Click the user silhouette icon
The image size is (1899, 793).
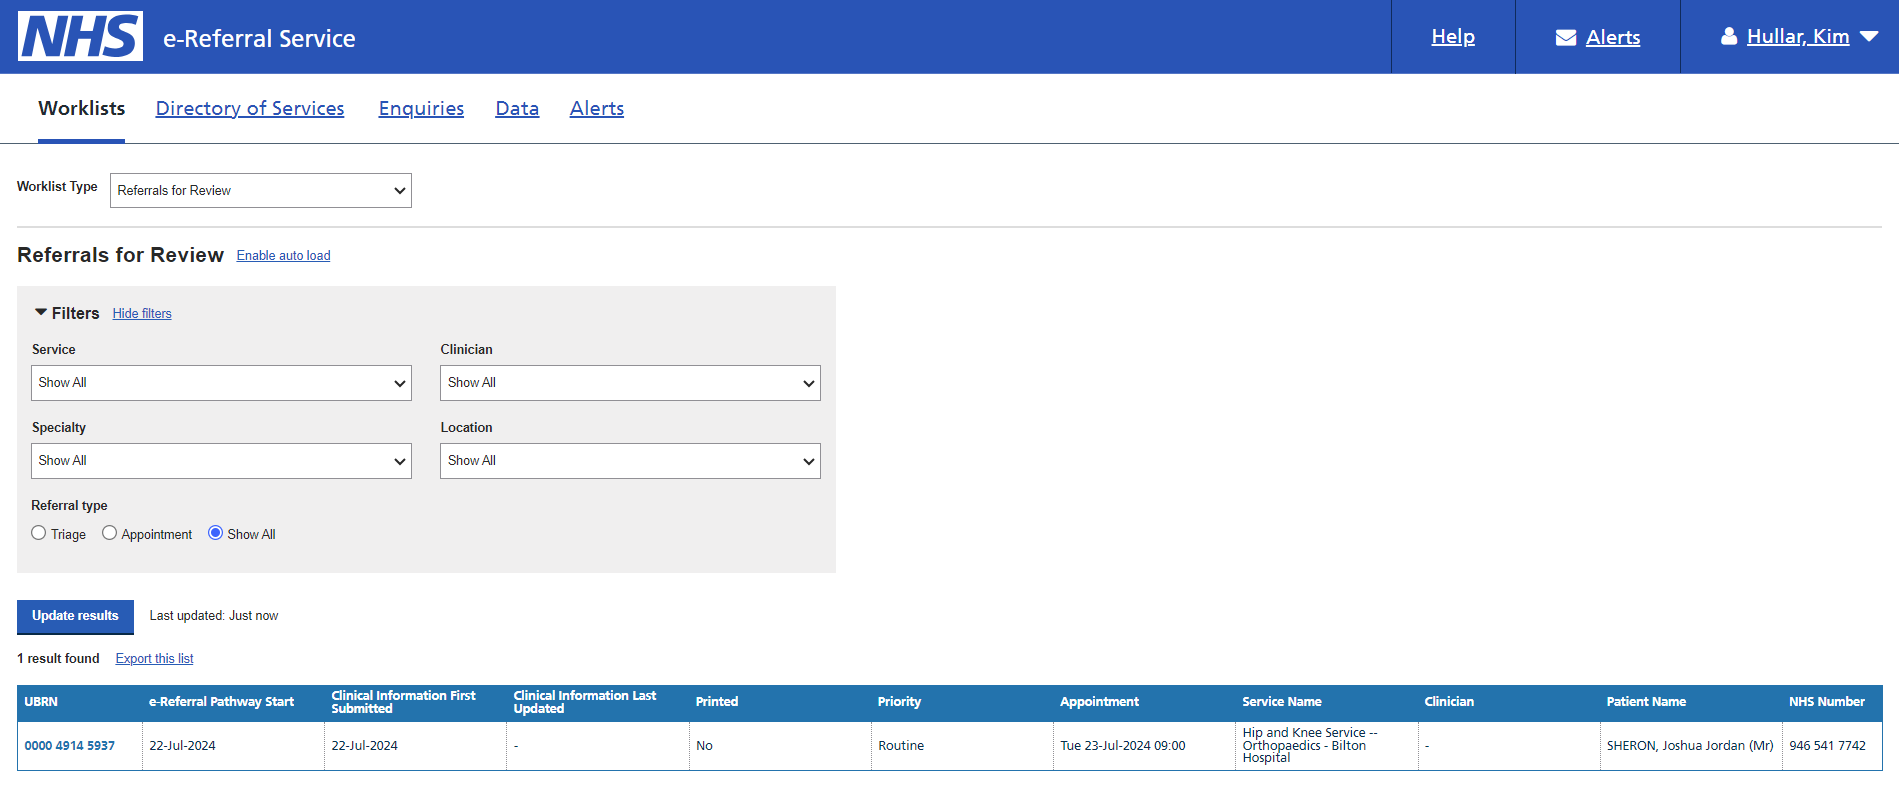[1729, 37]
